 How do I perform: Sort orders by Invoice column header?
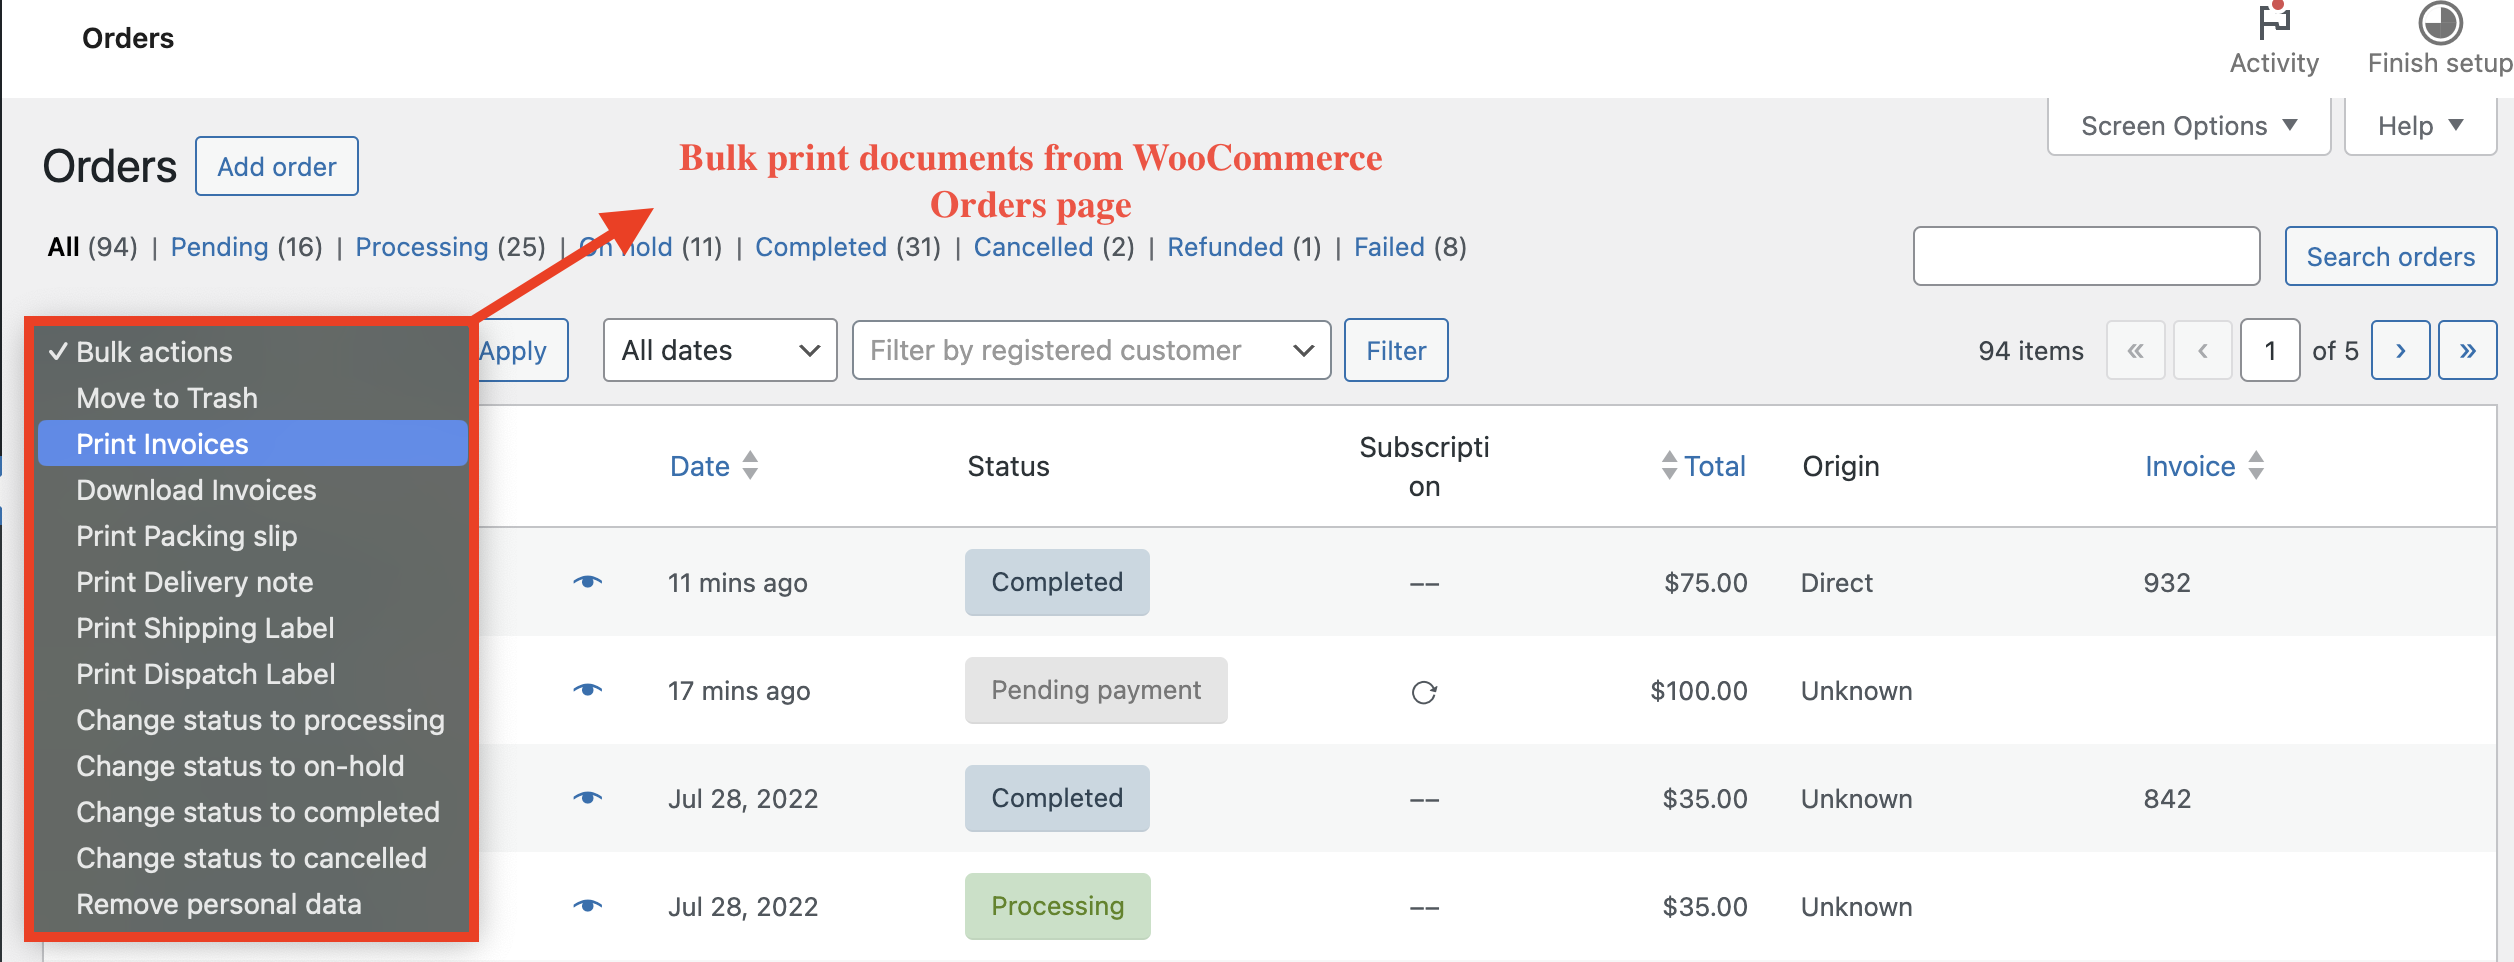point(2190,466)
